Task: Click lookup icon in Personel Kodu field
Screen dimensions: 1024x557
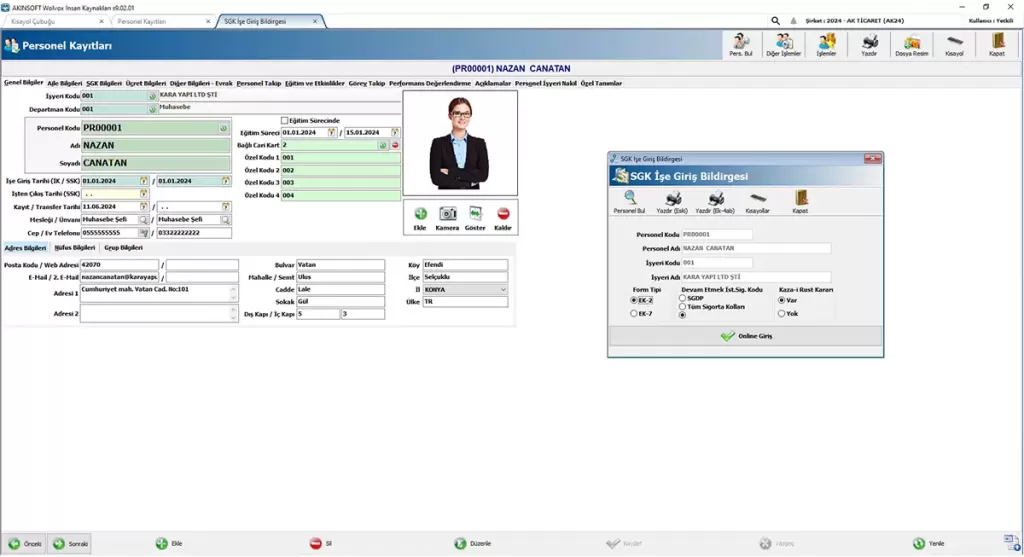Action: coord(223,128)
